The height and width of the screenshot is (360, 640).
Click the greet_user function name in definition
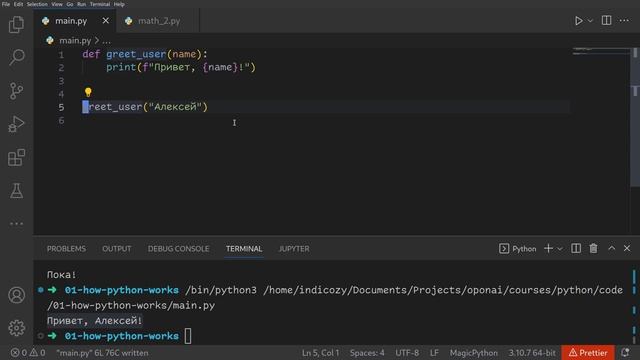136,54
